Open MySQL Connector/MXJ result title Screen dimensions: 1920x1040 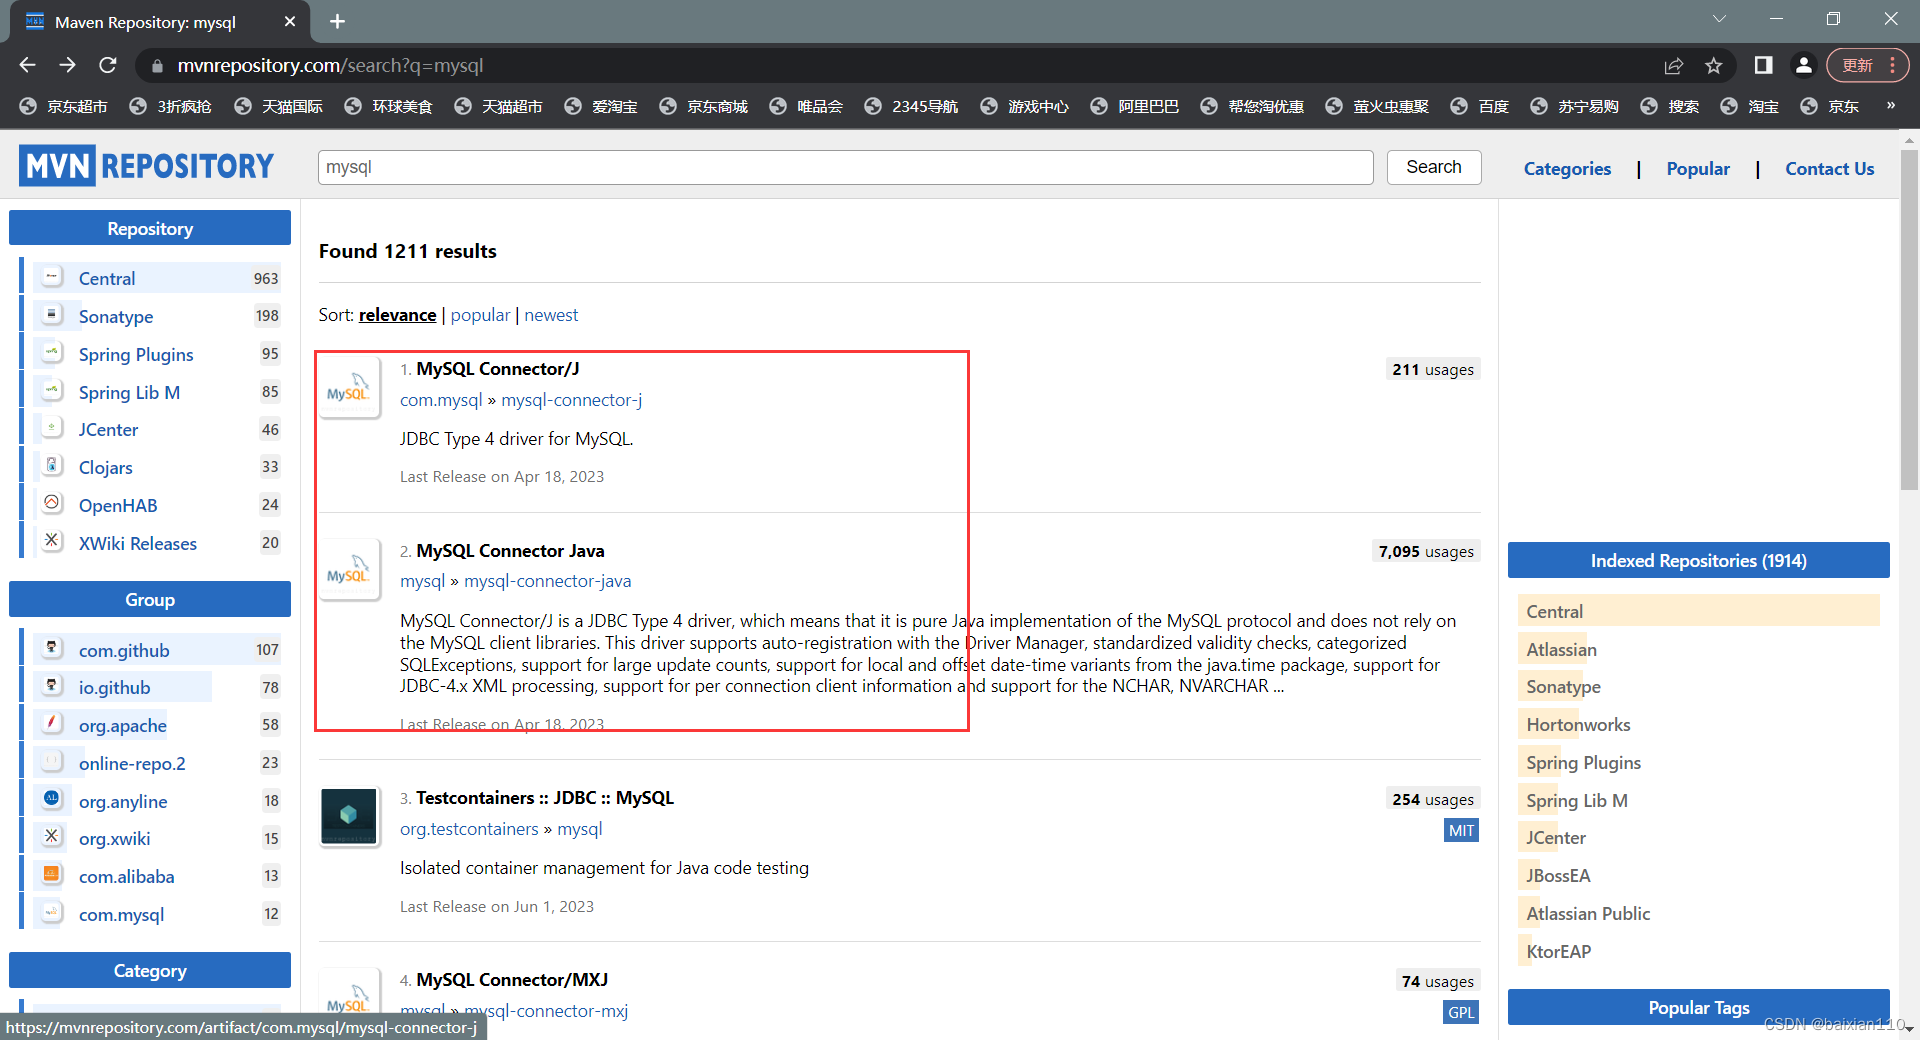512,980
